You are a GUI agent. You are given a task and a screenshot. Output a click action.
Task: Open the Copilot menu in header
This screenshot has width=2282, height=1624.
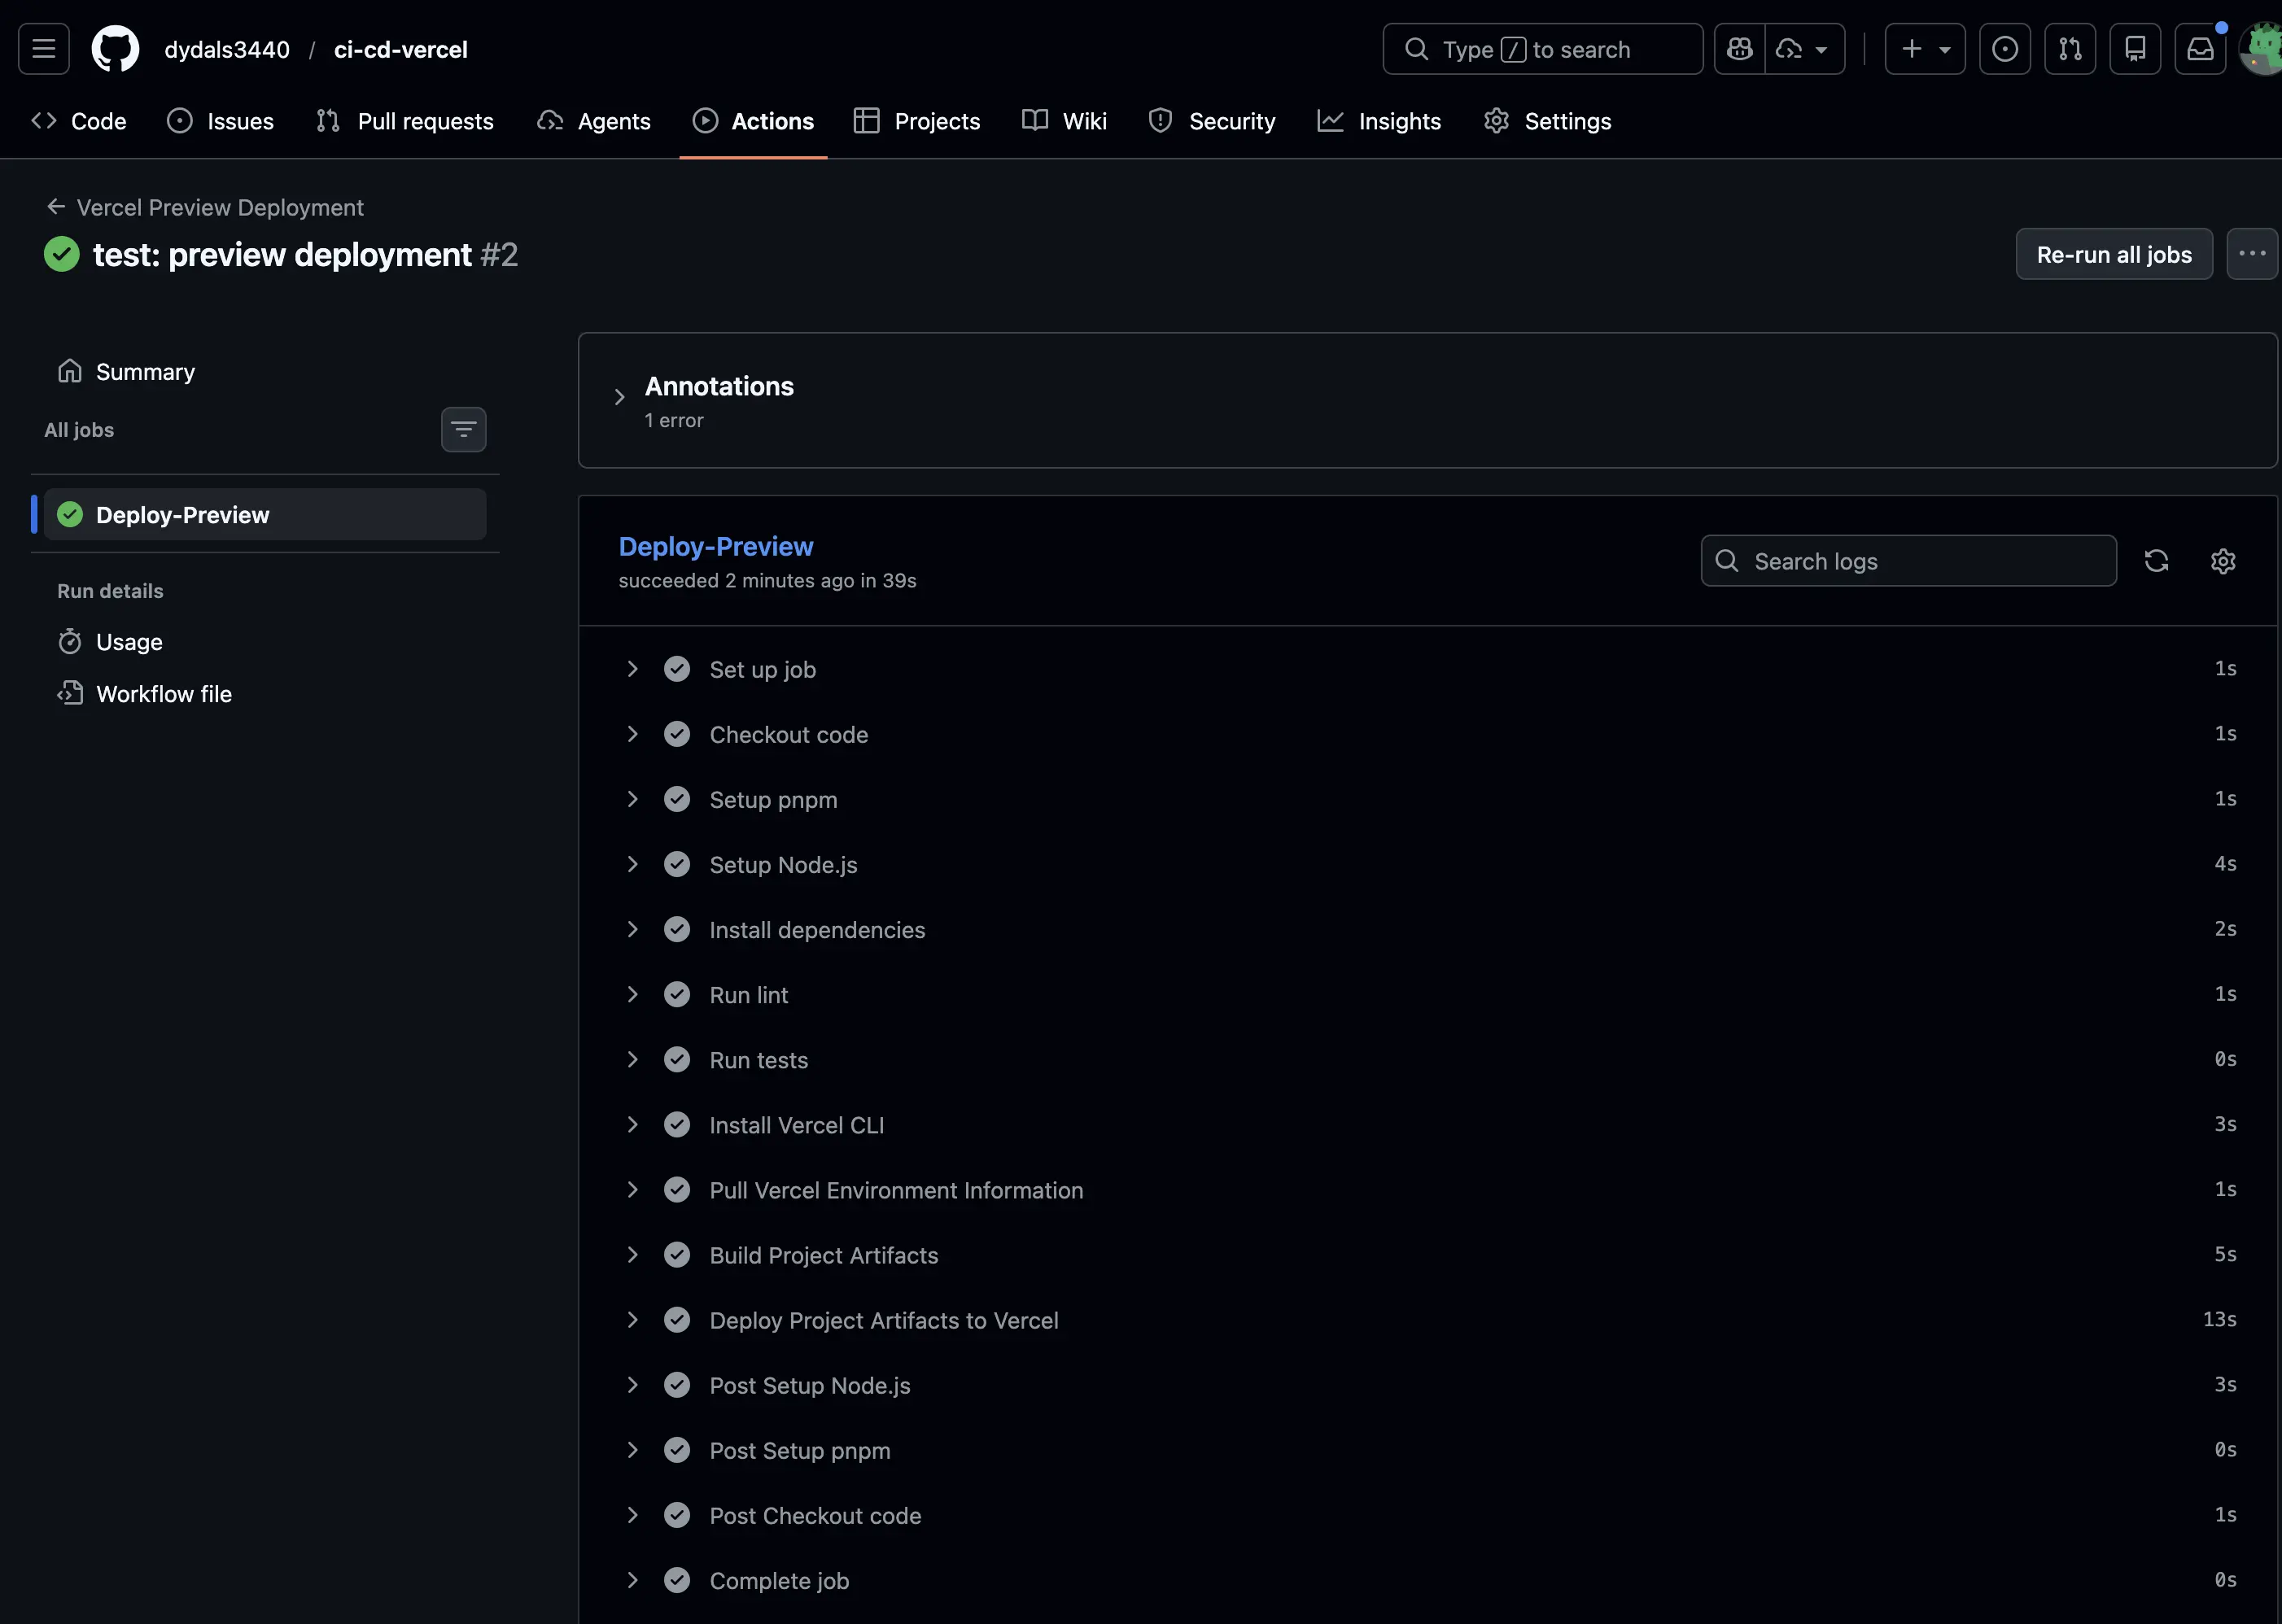click(x=1740, y=48)
